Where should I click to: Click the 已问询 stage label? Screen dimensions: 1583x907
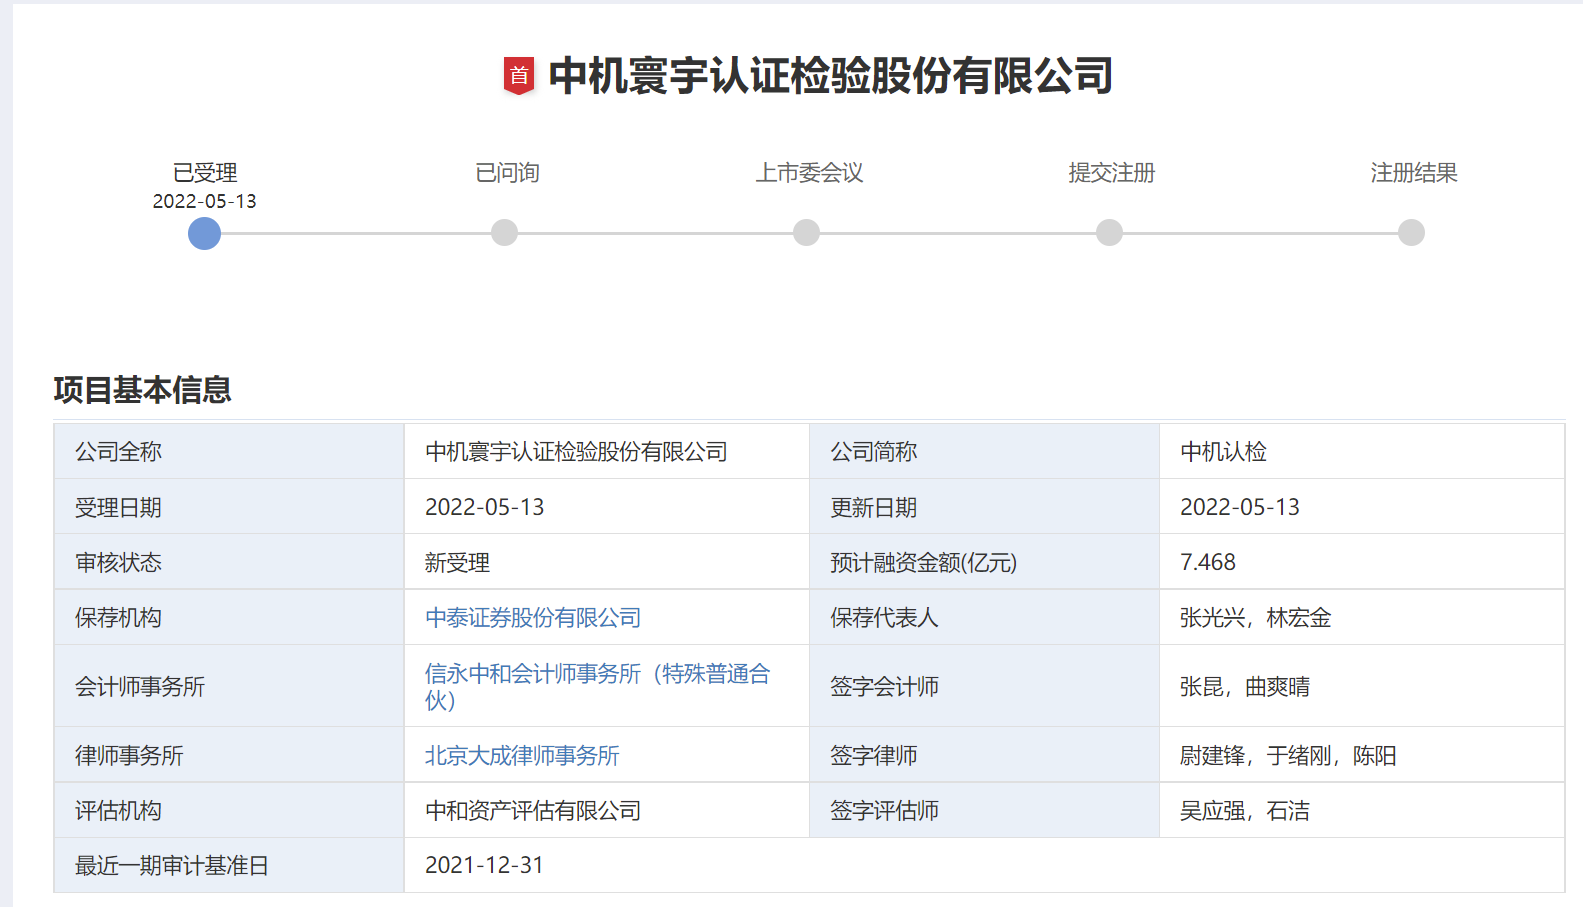[x=507, y=173]
